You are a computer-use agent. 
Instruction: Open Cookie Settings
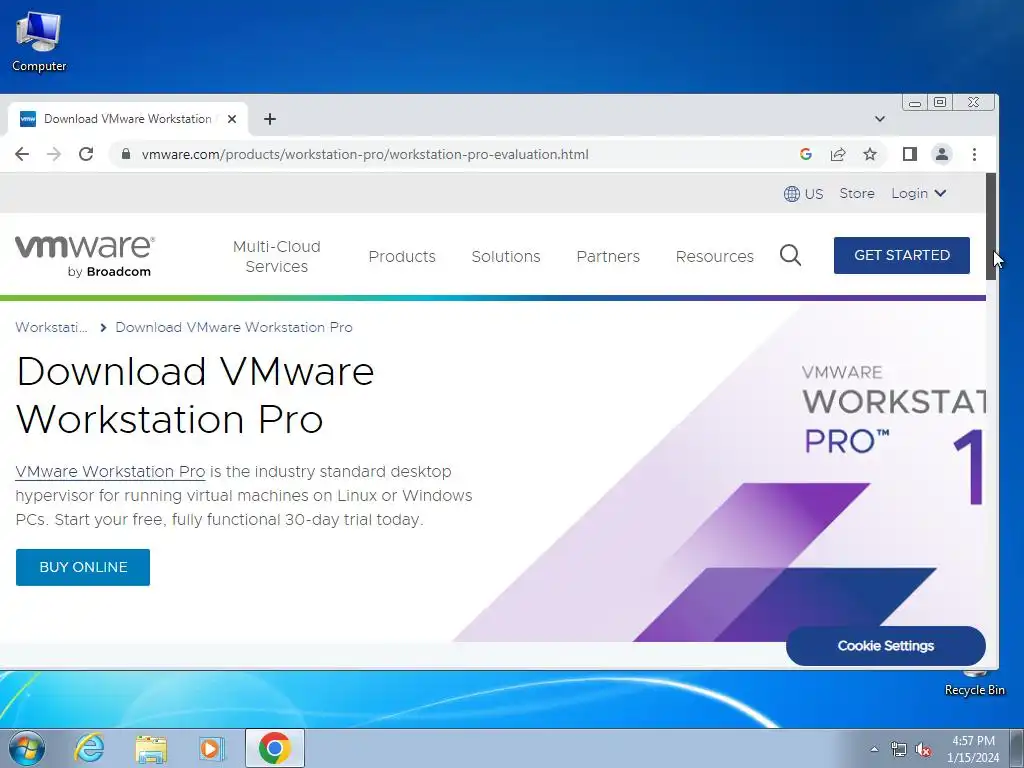coord(886,646)
